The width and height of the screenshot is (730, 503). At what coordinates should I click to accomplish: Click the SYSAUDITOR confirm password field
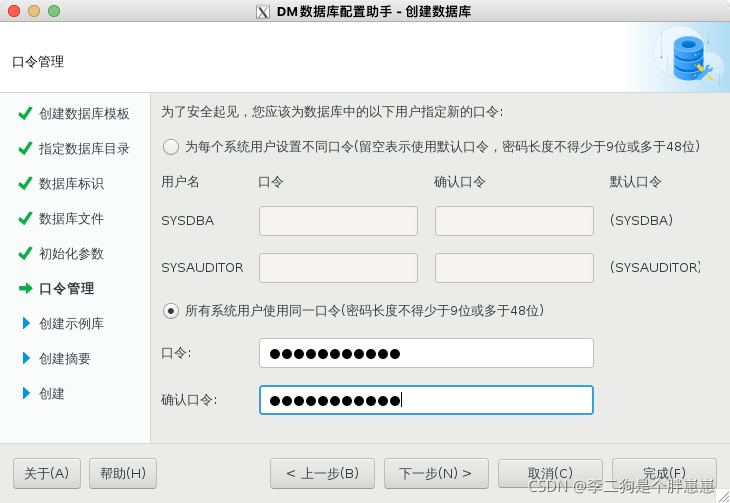[x=514, y=268]
